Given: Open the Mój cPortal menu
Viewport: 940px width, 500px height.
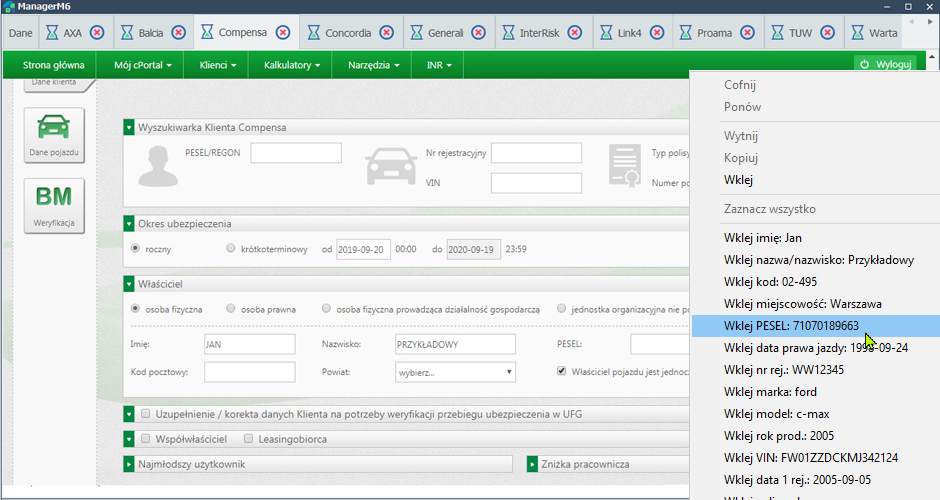Looking at the screenshot, I should click(x=143, y=65).
